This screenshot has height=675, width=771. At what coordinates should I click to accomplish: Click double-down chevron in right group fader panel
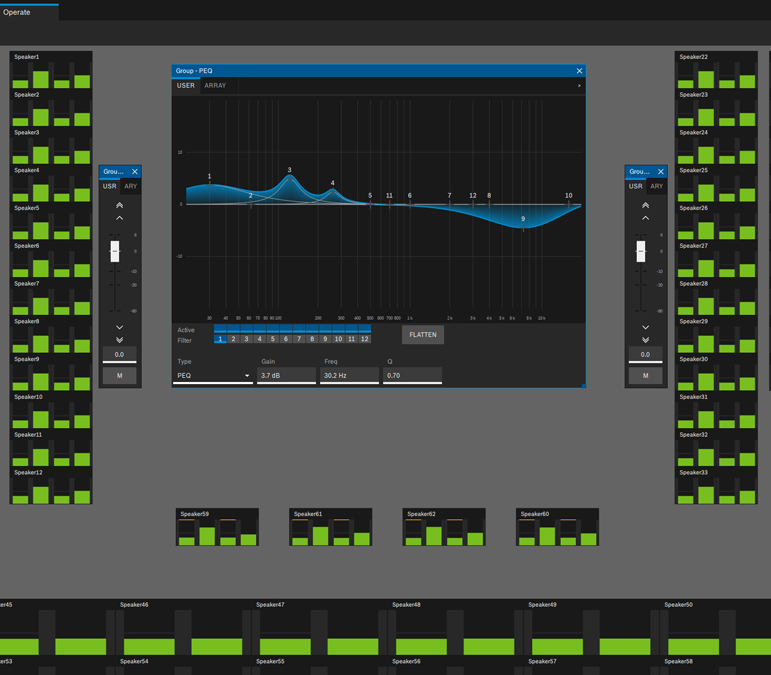[645, 340]
